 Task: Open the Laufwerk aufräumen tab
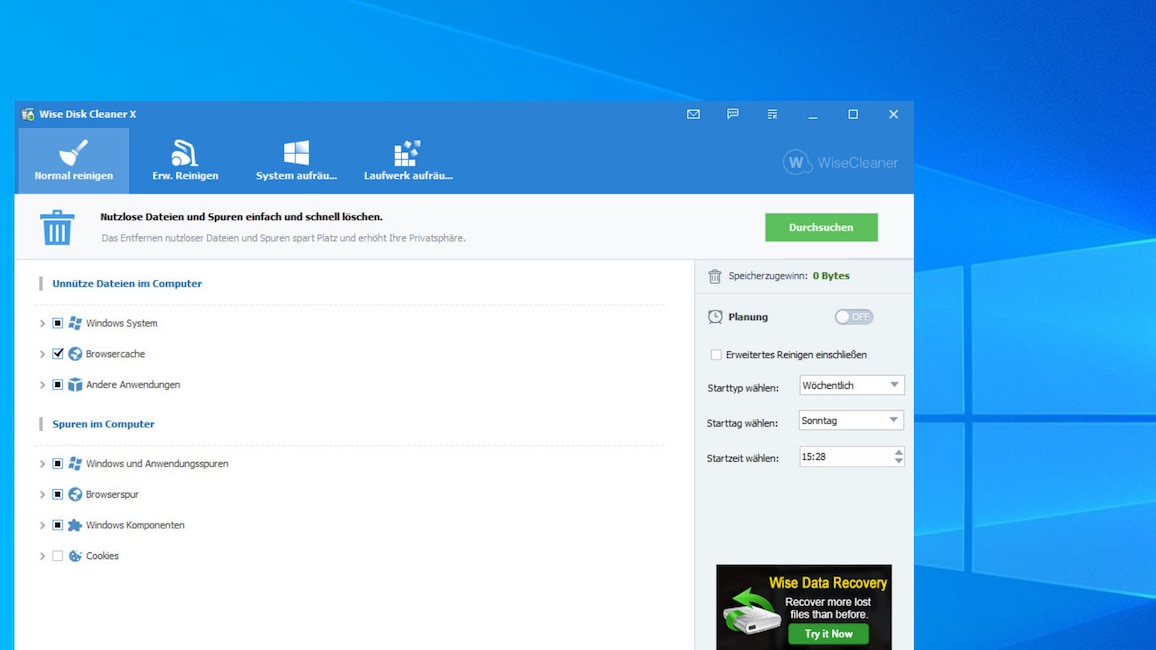pyautogui.click(x=408, y=160)
